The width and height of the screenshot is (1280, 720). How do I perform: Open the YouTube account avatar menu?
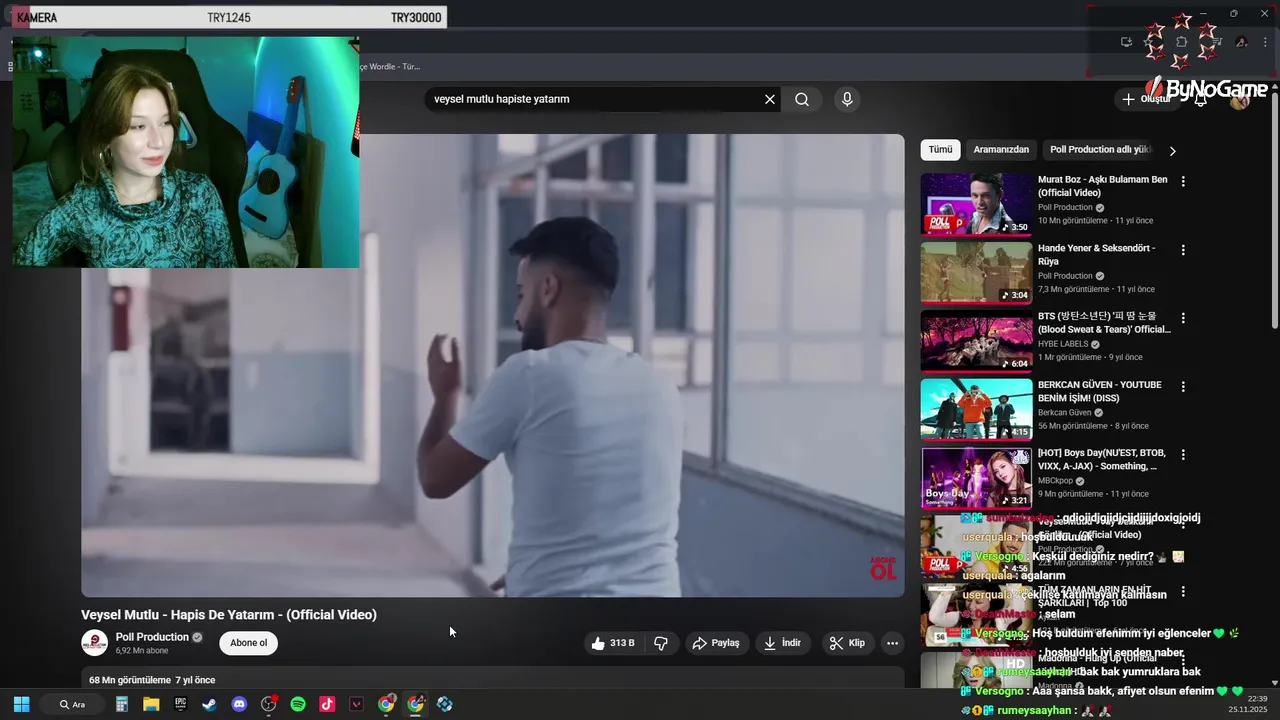point(1240,99)
